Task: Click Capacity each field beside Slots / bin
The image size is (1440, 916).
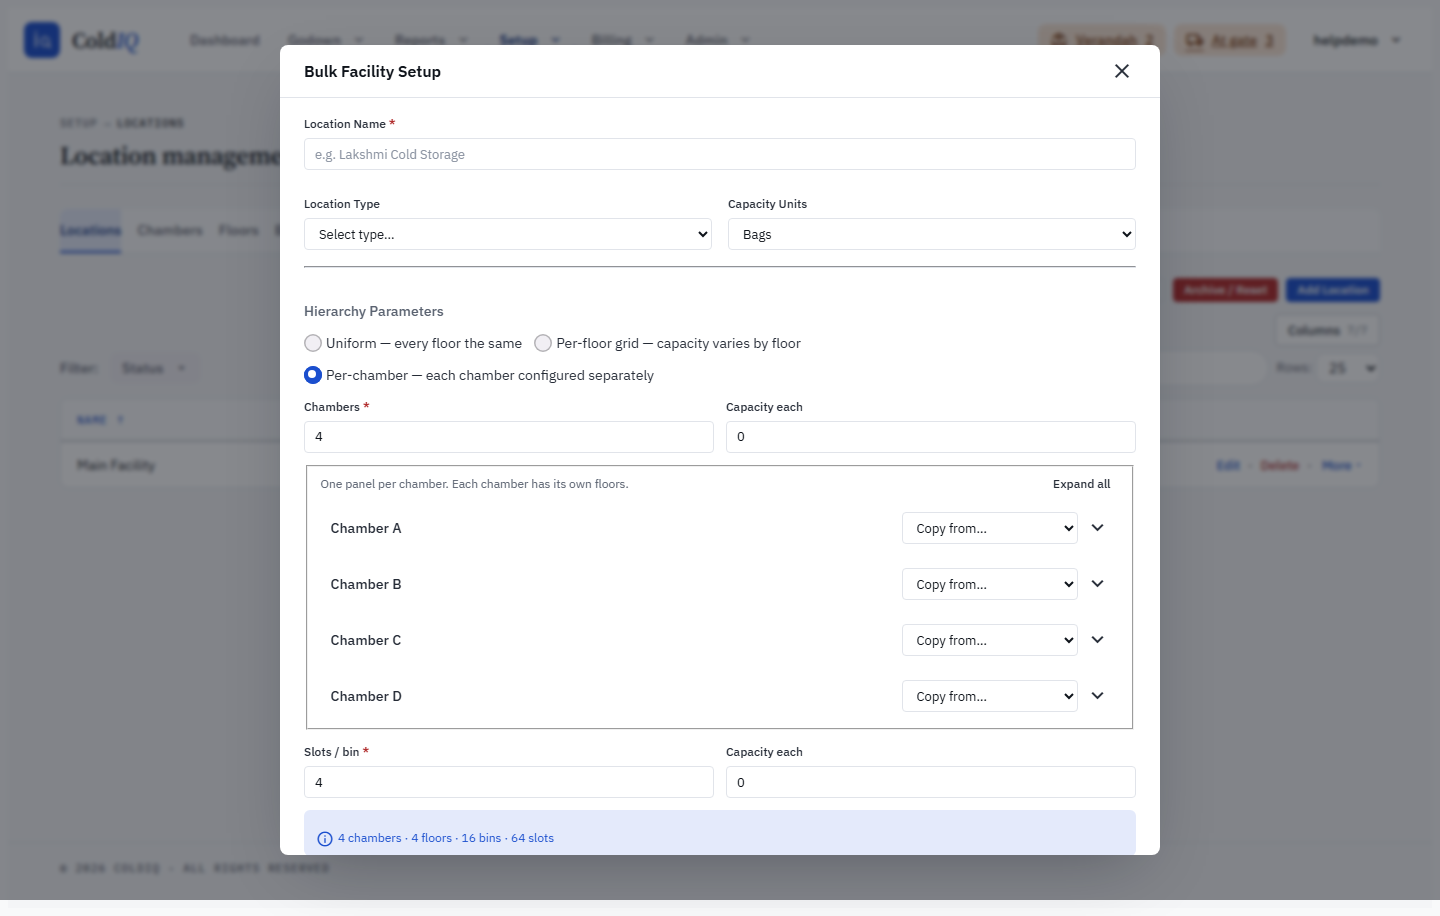Action: pos(931,782)
